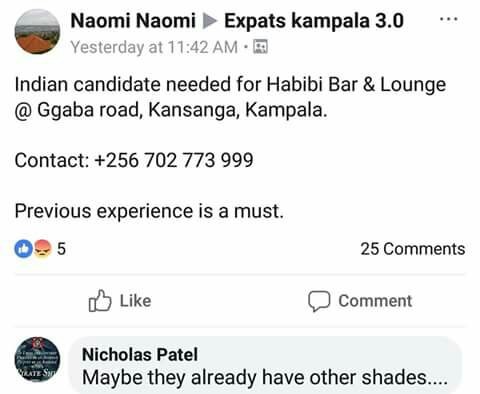Screen dimensions: 480x394
Task: Click the blue thumbs-up reaction icon
Action: pos(23,249)
